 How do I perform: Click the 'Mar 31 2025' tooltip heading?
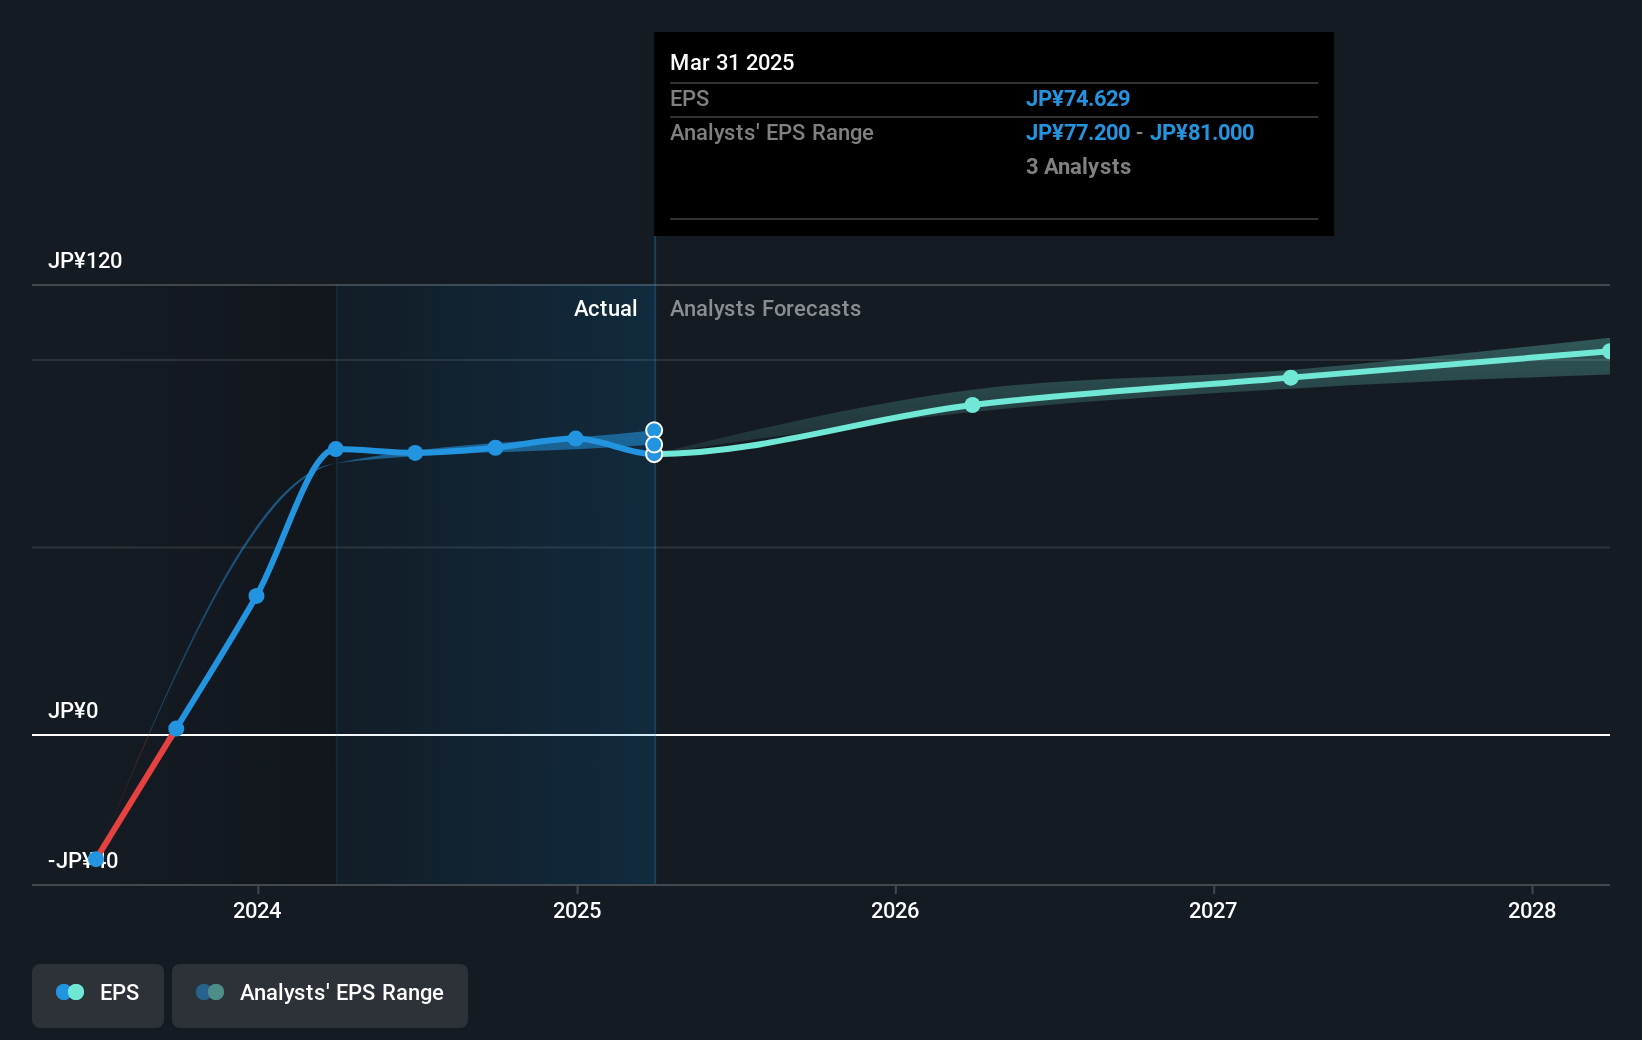[x=732, y=62]
